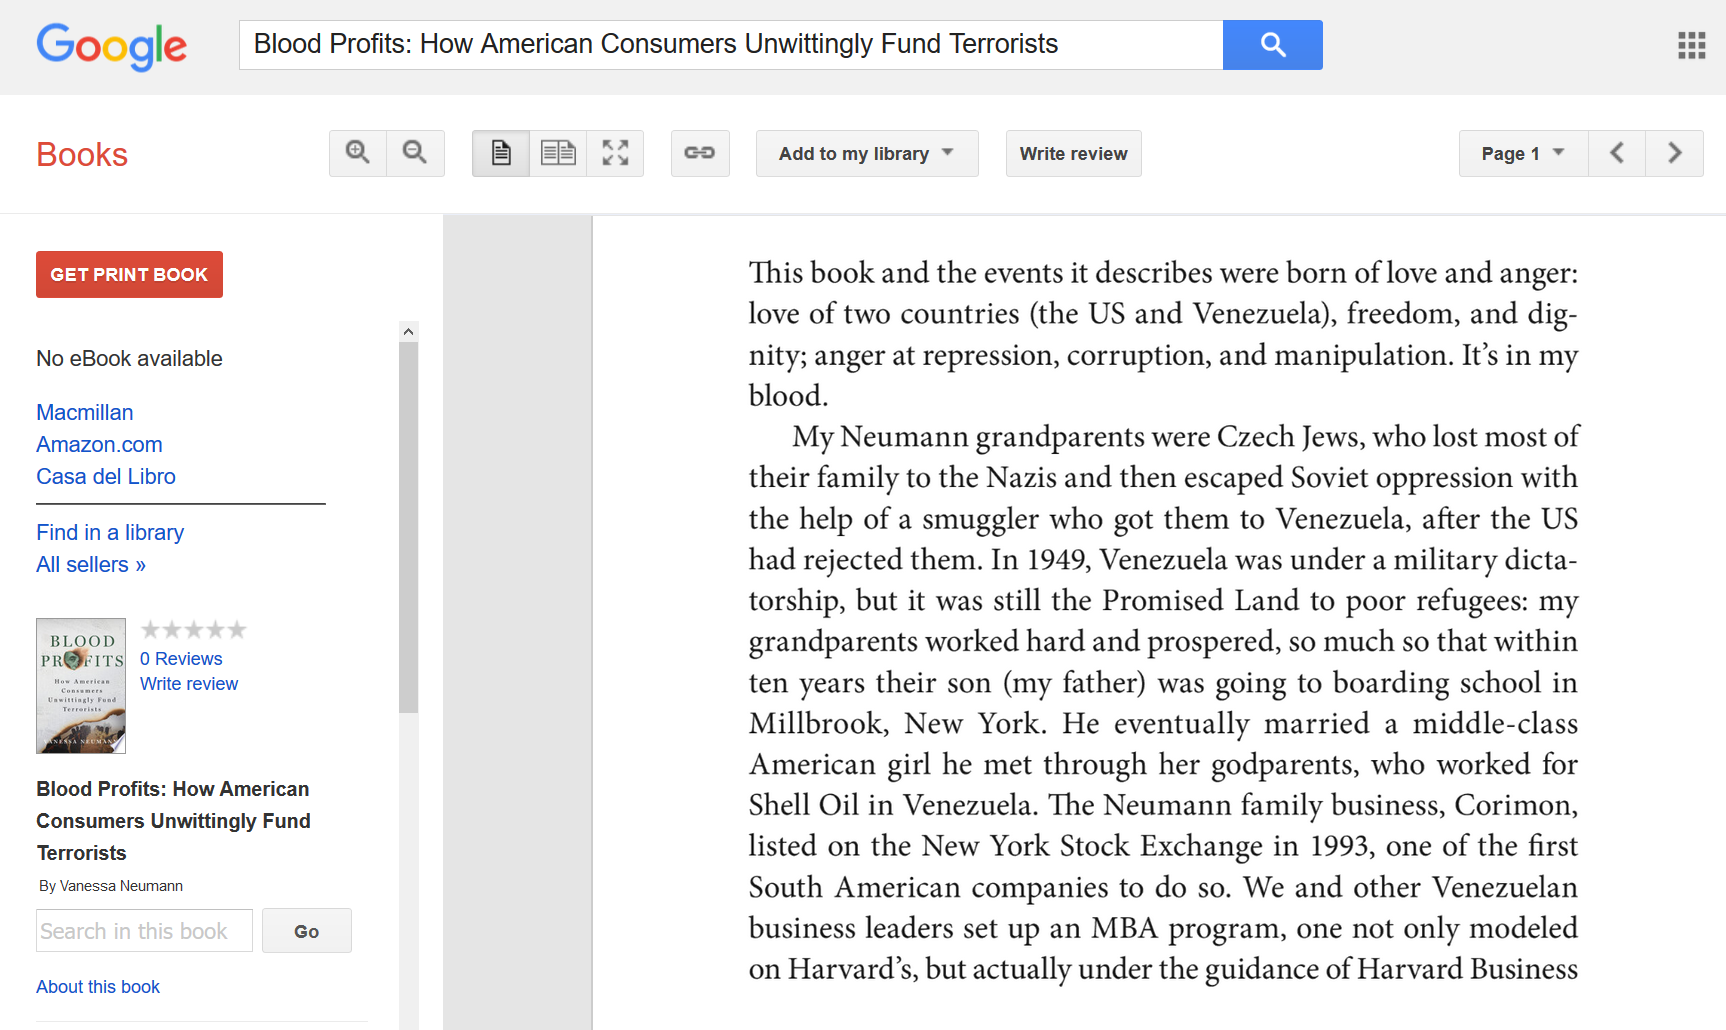Viewport: 1726px width, 1030px height.
Task: Click the sidebar Write review link
Action: point(189,684)
